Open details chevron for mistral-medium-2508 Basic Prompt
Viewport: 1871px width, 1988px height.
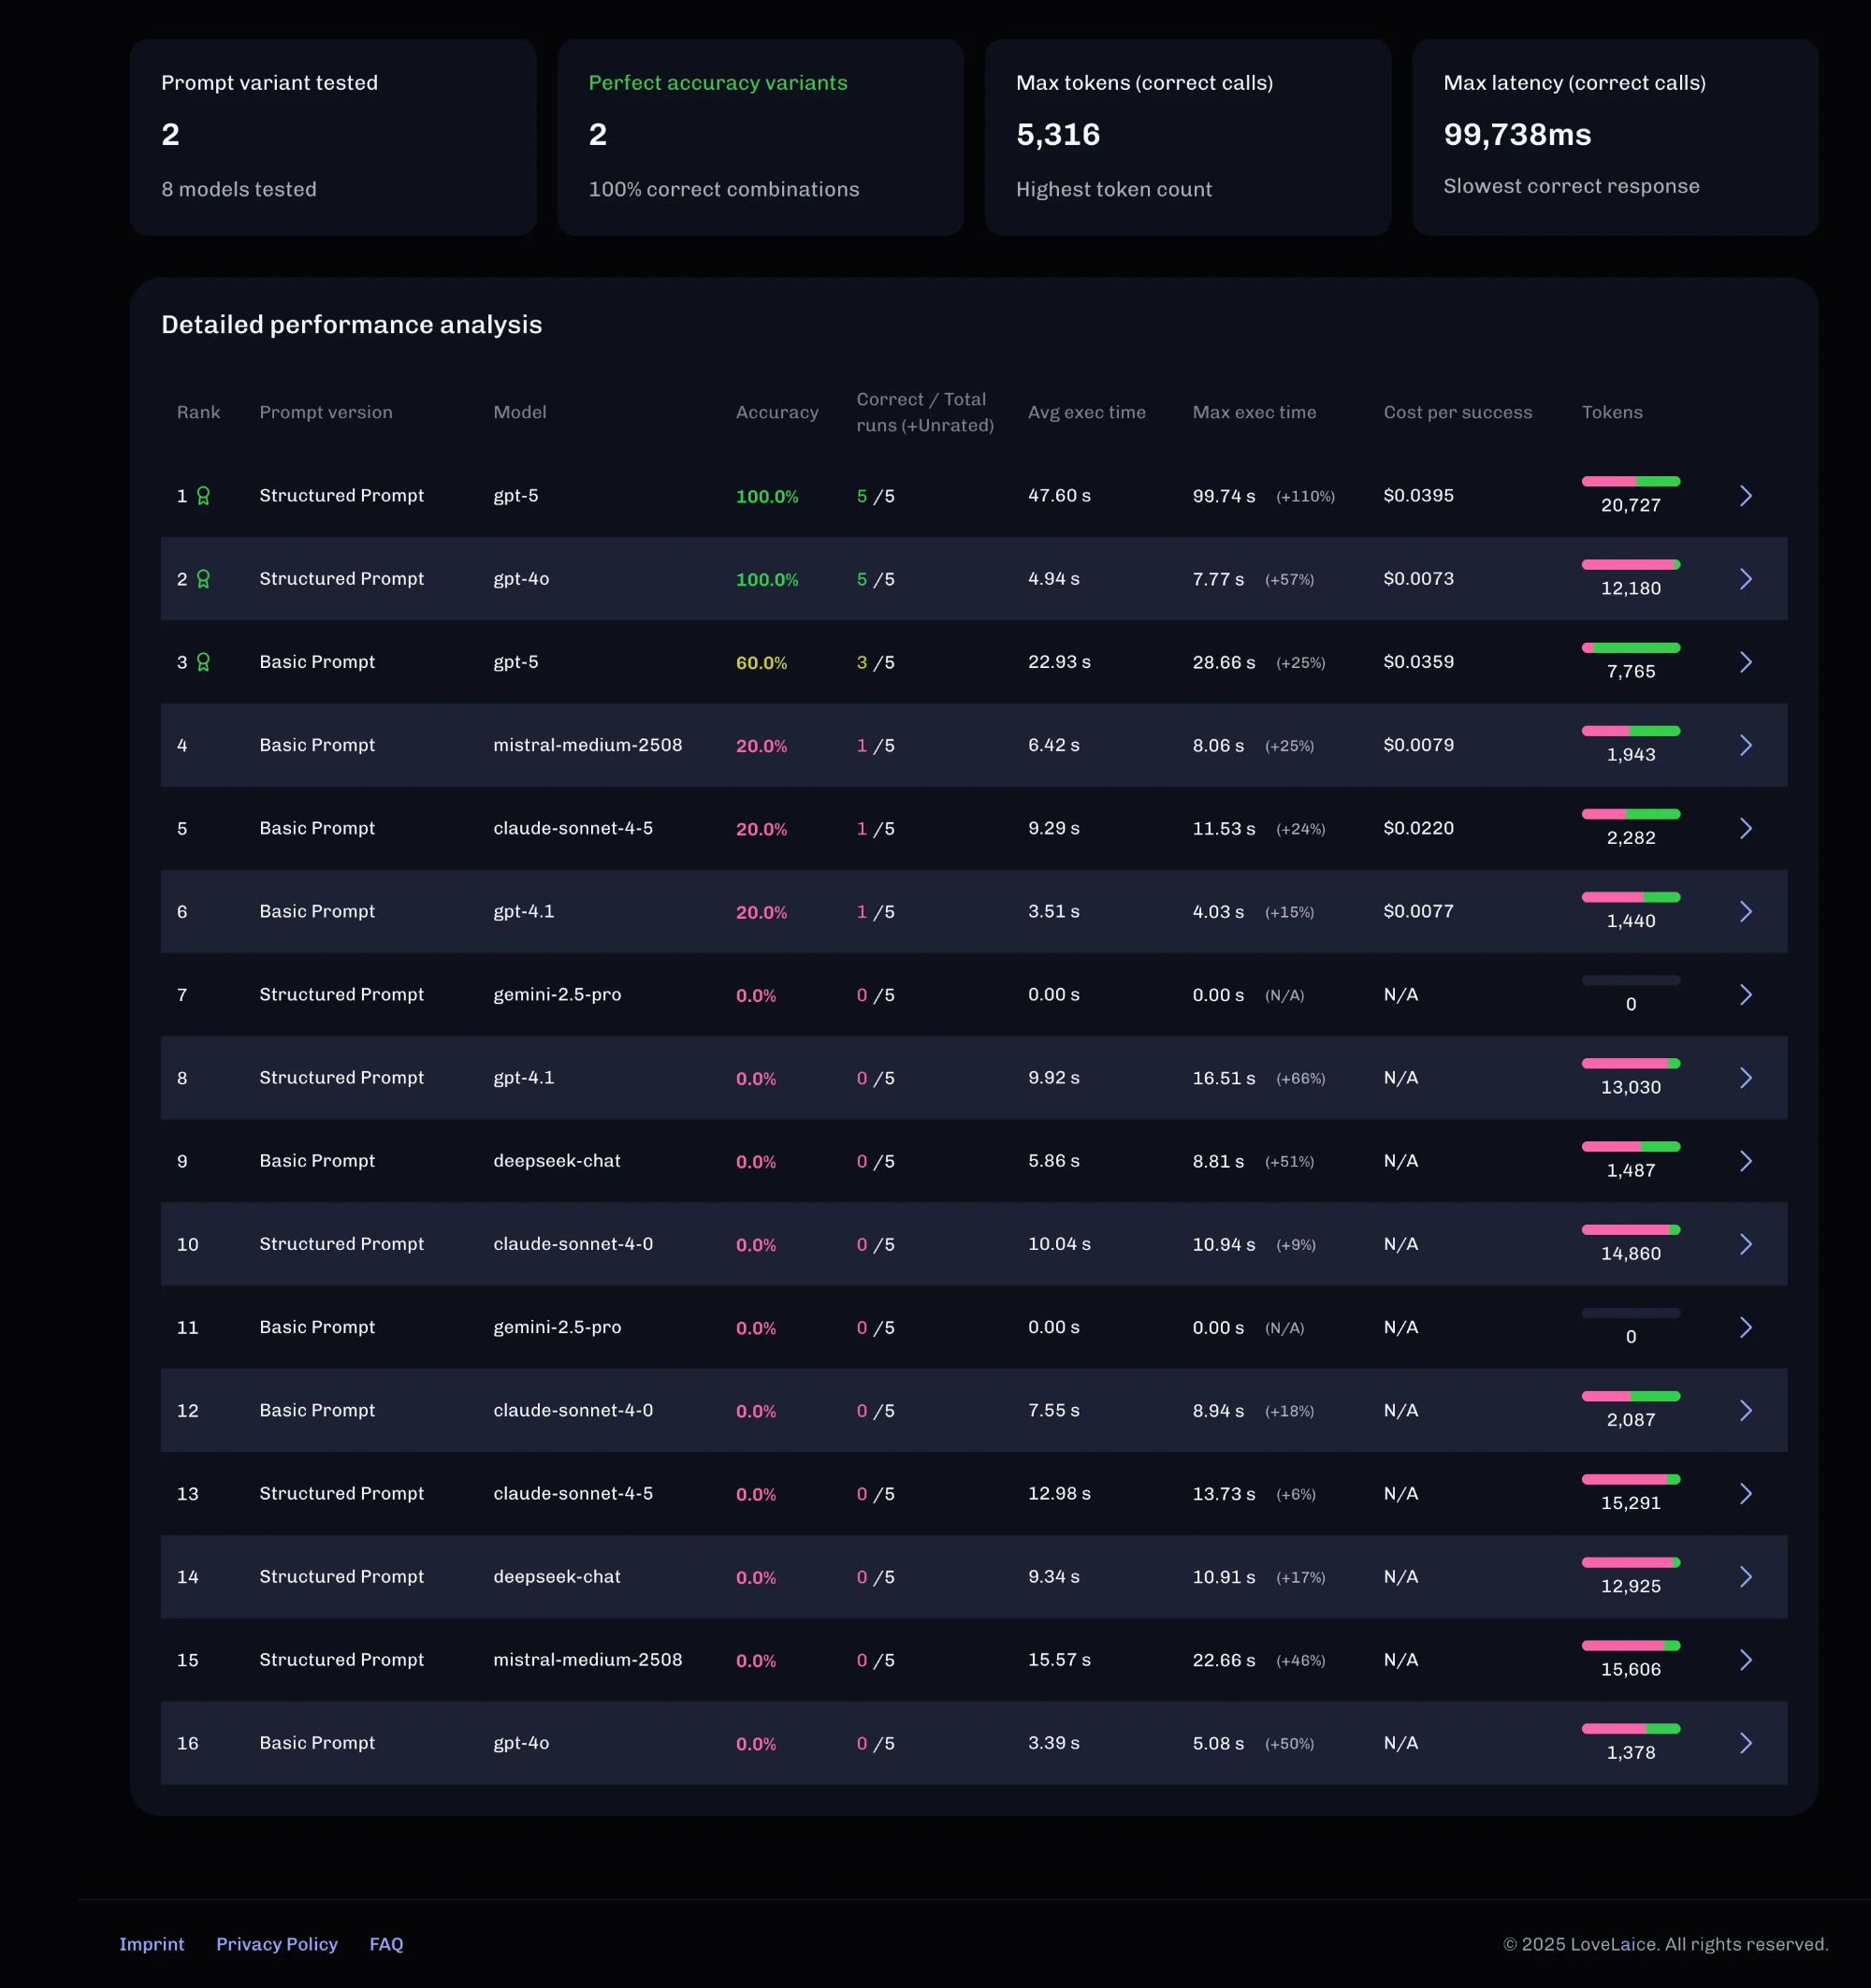(1745, 745)
